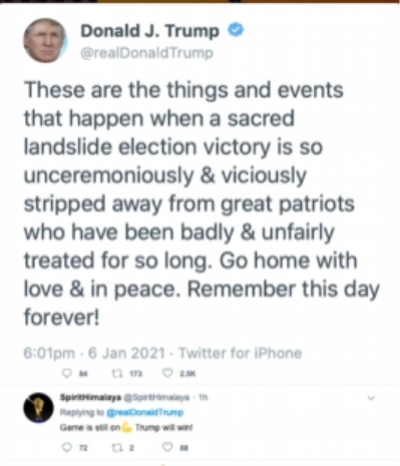
Task: Open the 6:01pm timestamp of the tweet
Action: point(49,353)
